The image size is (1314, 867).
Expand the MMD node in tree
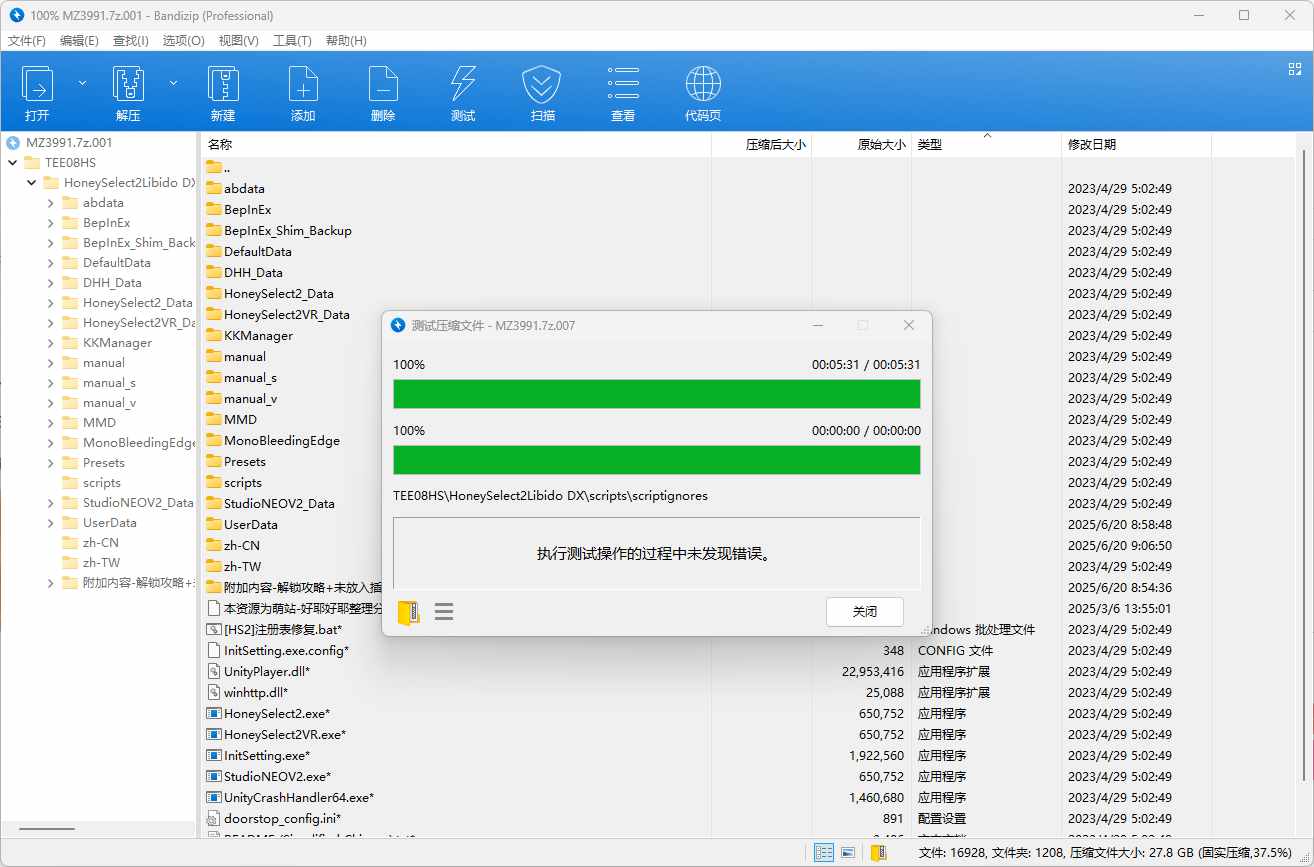(50, 422)
